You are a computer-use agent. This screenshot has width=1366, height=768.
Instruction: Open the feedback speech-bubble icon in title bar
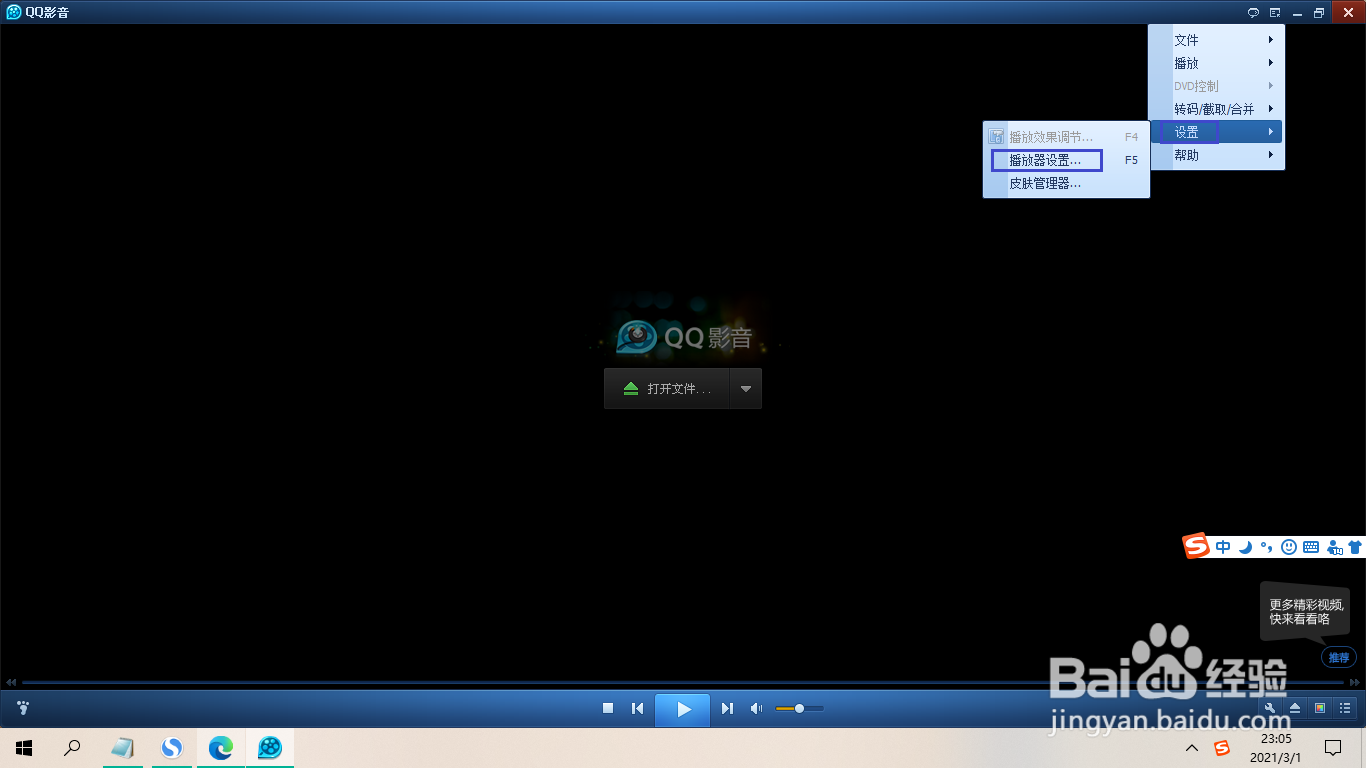coord(1253,13)
